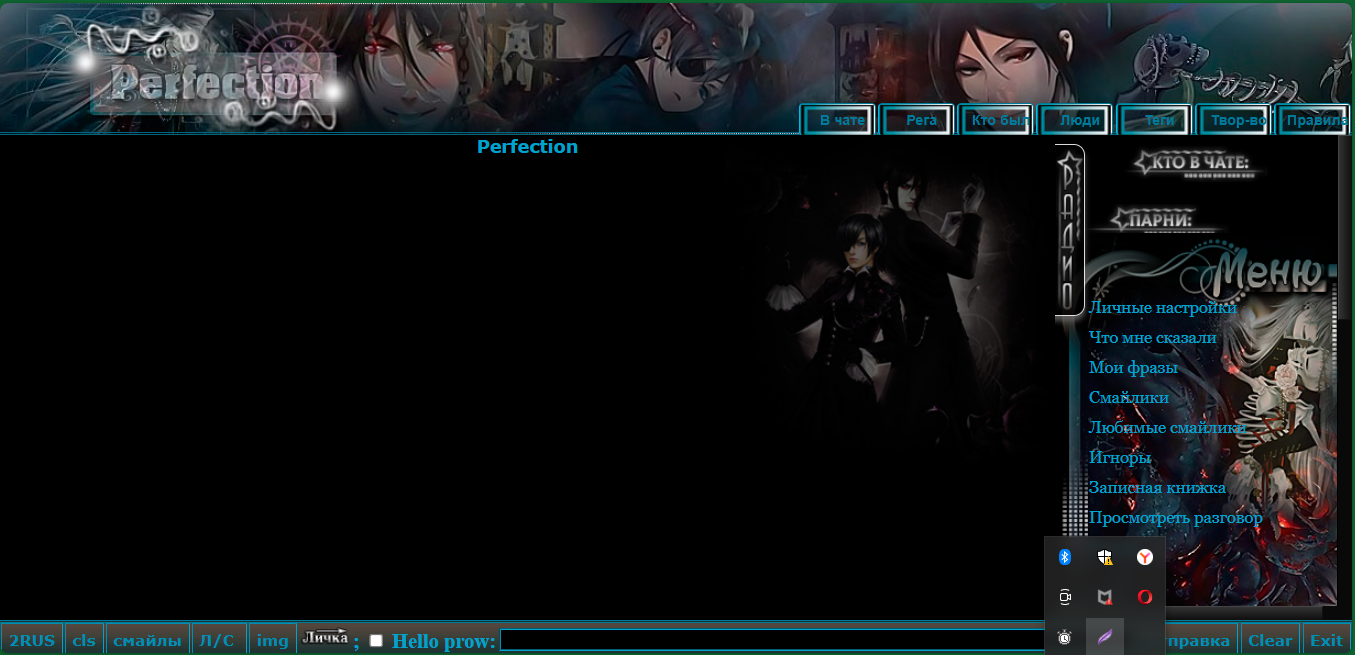Open Windows Security shield tray icon

[x=1105, y=557]
